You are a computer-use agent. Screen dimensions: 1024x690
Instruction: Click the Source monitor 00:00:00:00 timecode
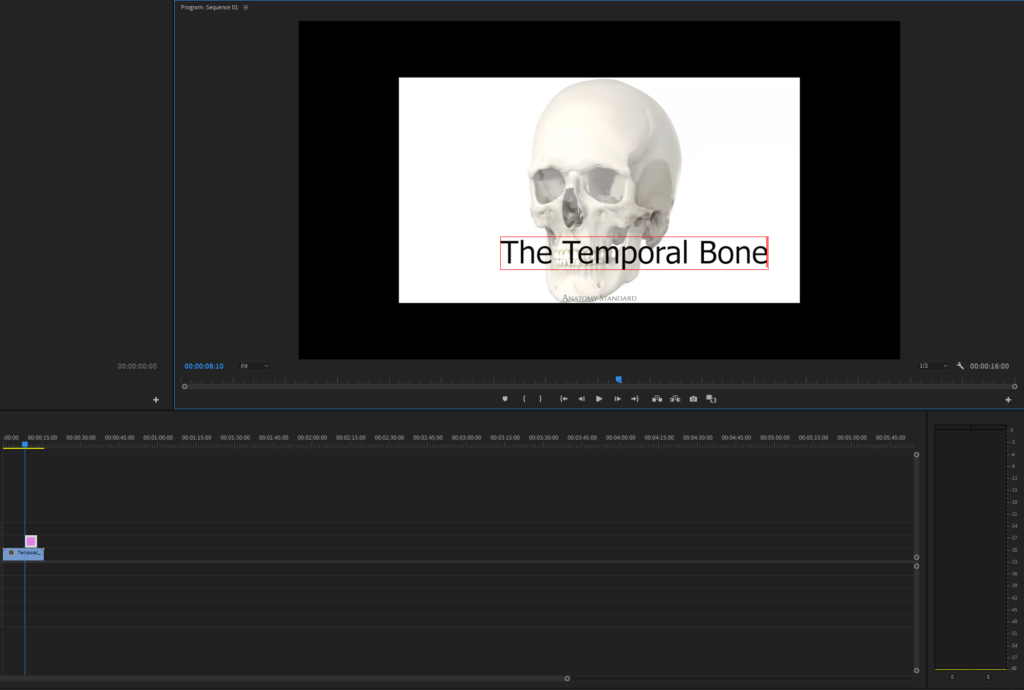(137, 366)
